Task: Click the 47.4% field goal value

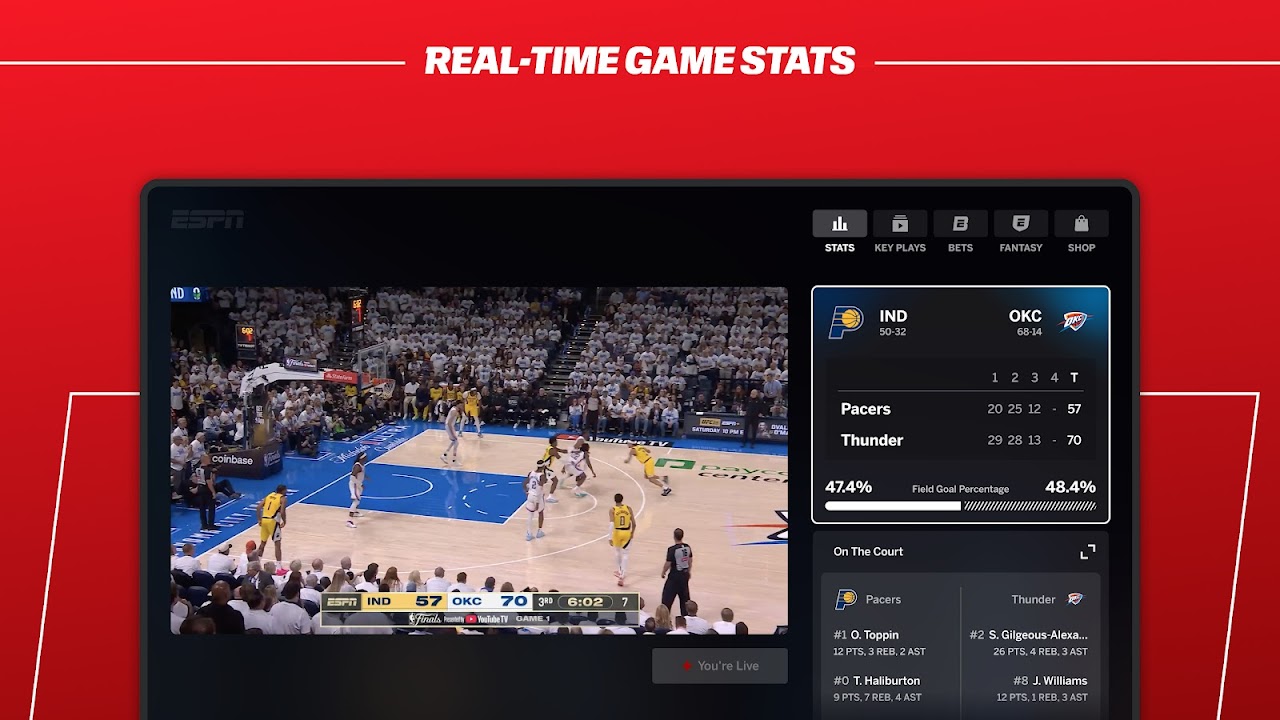Action: click(848, 487)
